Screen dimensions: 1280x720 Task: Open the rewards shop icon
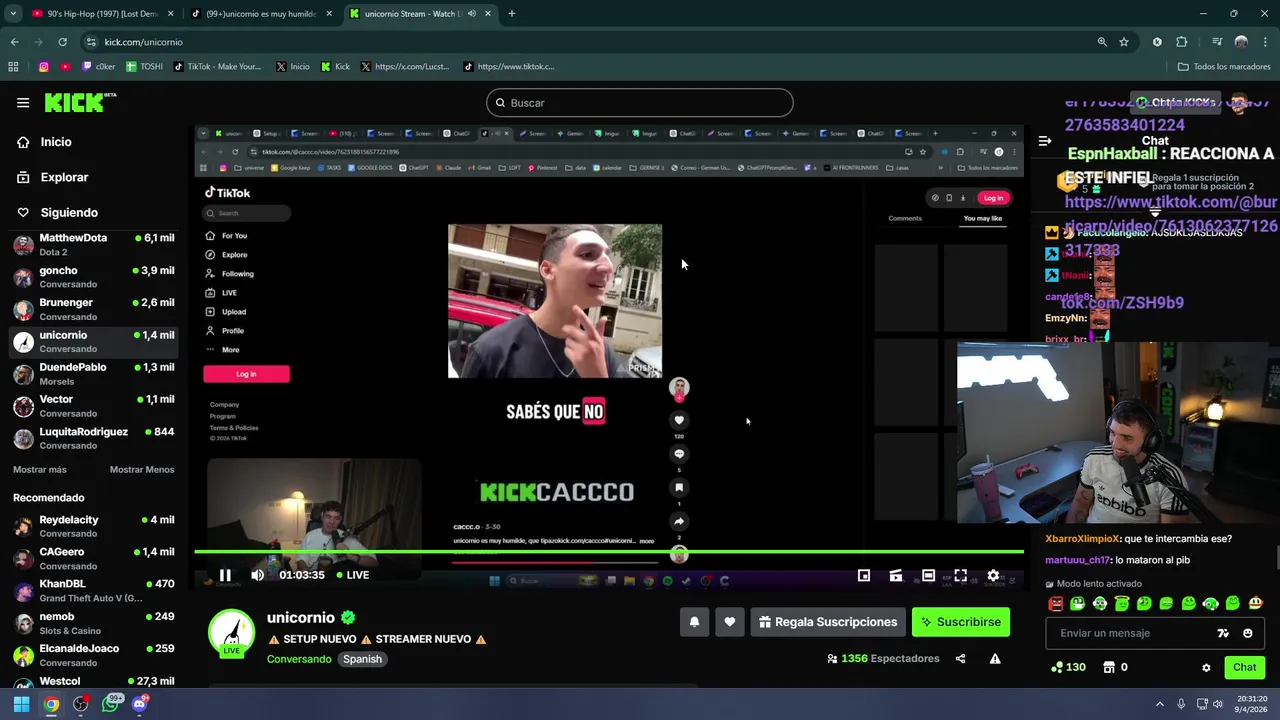[1109, 667]
